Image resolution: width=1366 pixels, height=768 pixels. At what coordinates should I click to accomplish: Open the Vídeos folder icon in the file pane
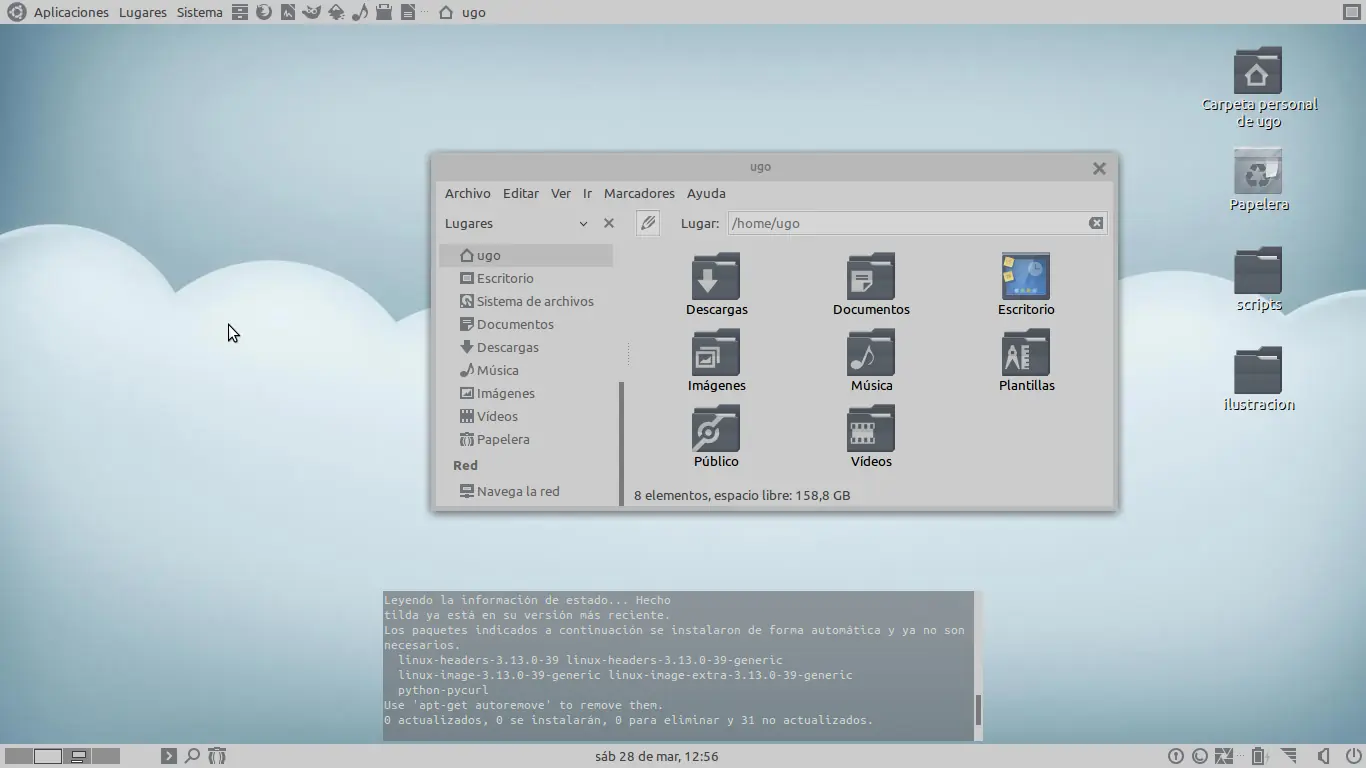(x=871, y=429)
